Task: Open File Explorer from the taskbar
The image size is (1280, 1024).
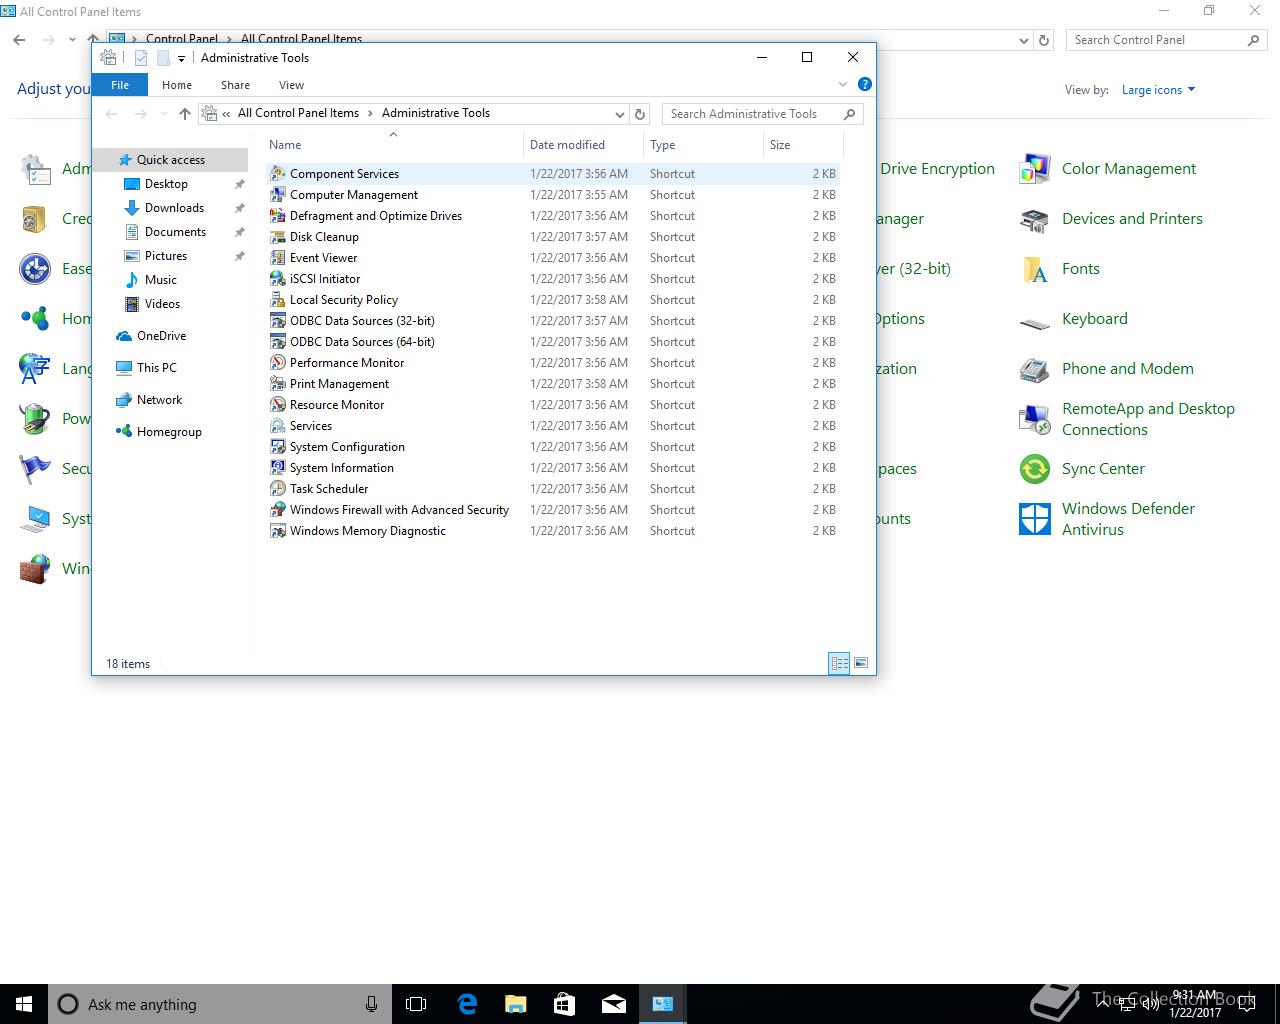Action: coord(516,1004)
